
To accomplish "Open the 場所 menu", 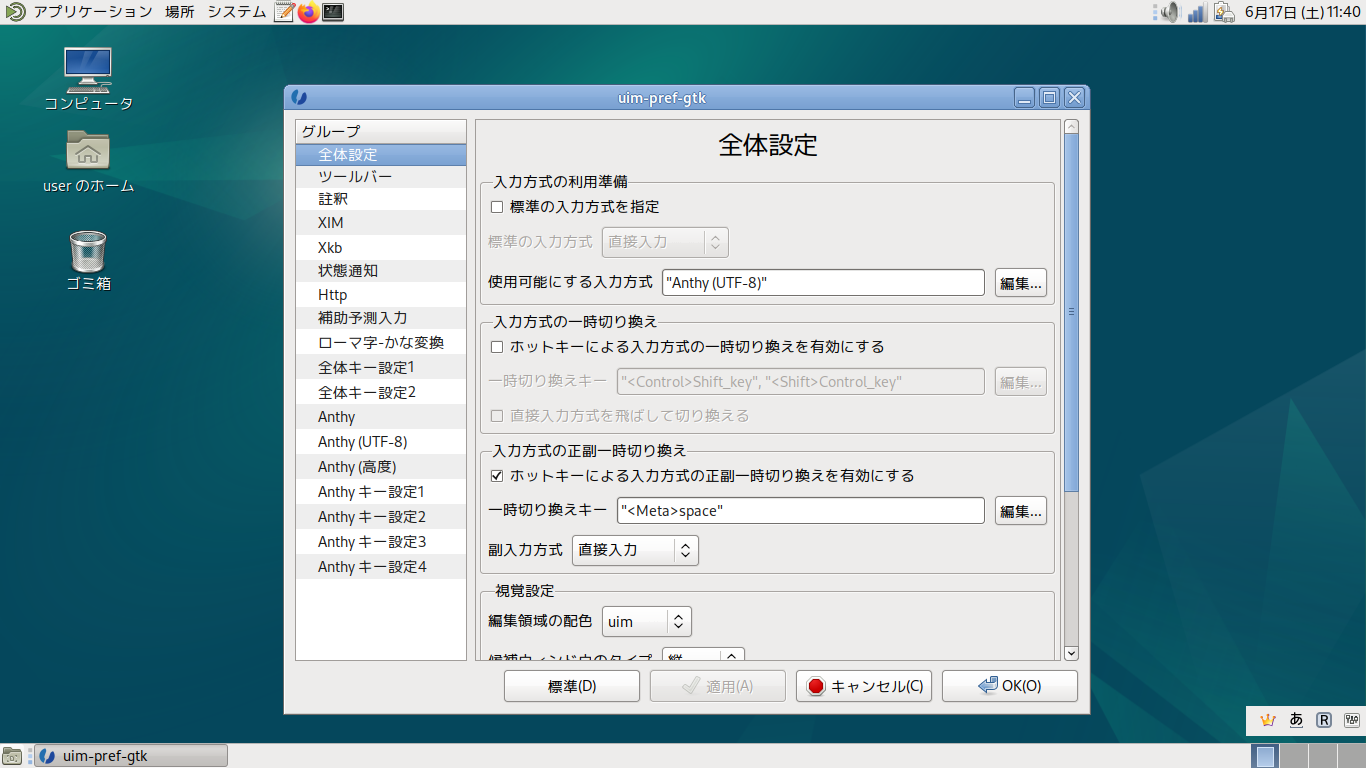I will point(180,12).
